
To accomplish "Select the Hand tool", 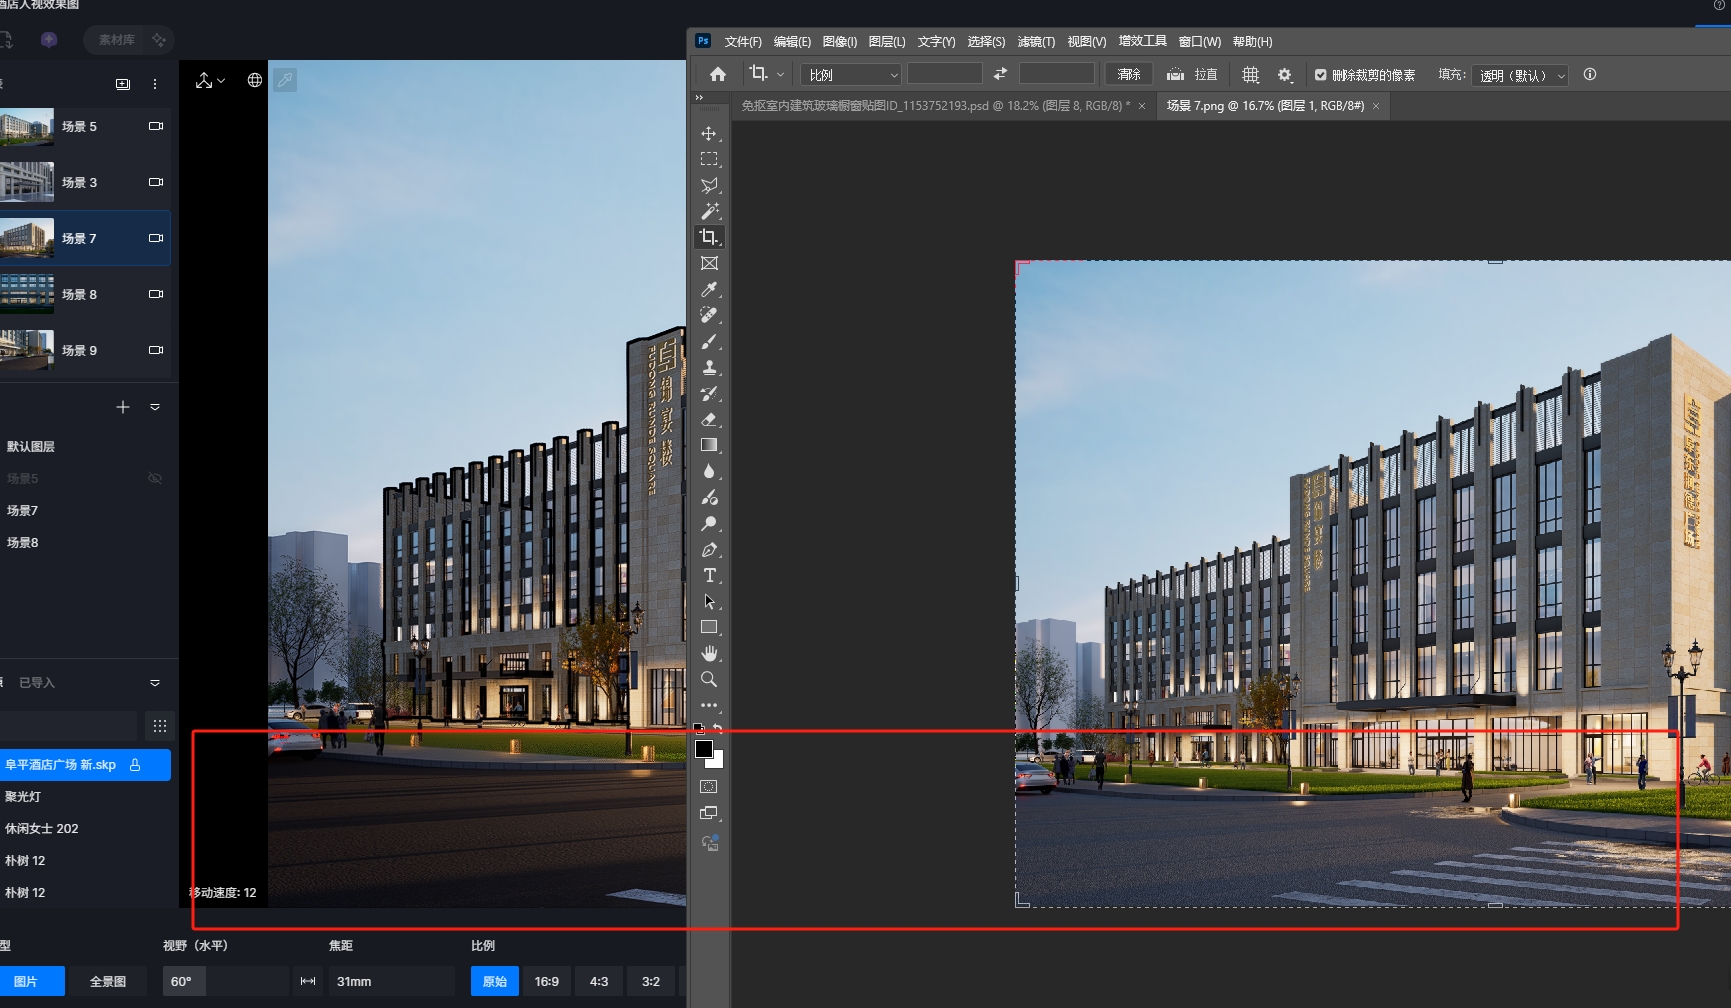I will pos(709,653).
